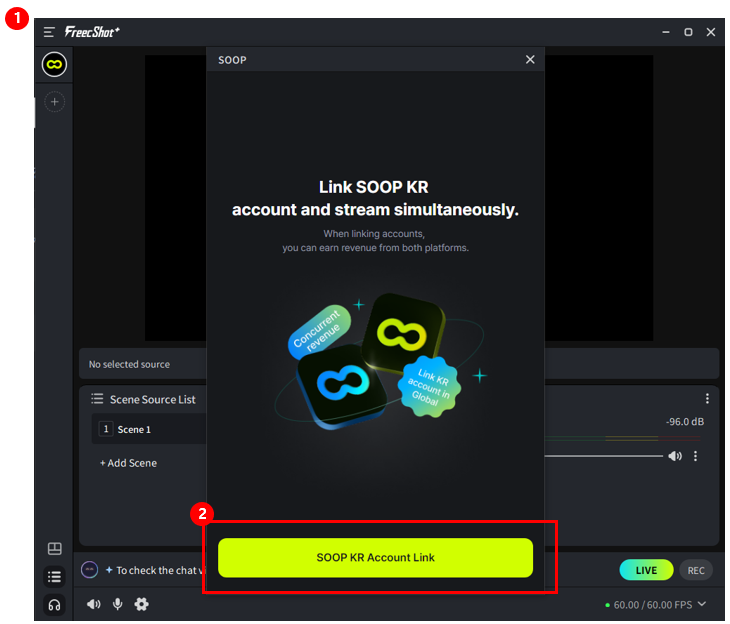Click the 'To check the chat' text
Screen dimensions: 730x624
tap(161, 570)
